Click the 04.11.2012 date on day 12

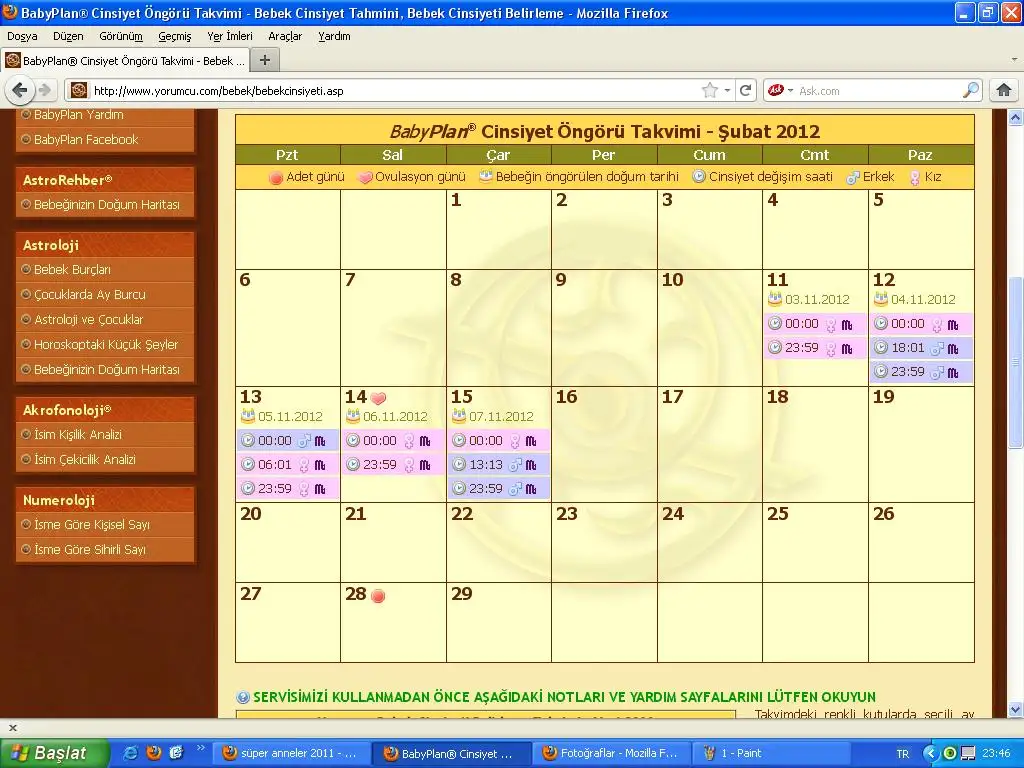[x=923, y=300]
